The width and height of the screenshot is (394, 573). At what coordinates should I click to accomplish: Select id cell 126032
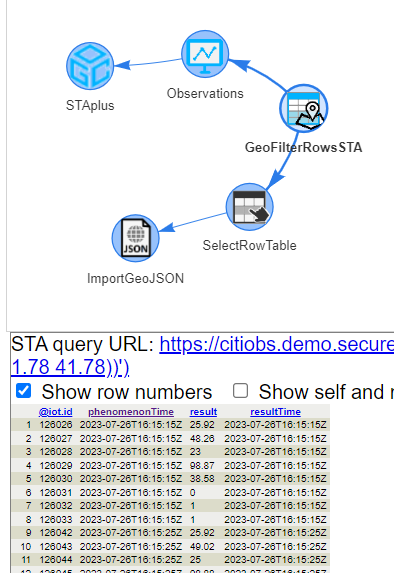pyautogui.click(x=56, y=506)
